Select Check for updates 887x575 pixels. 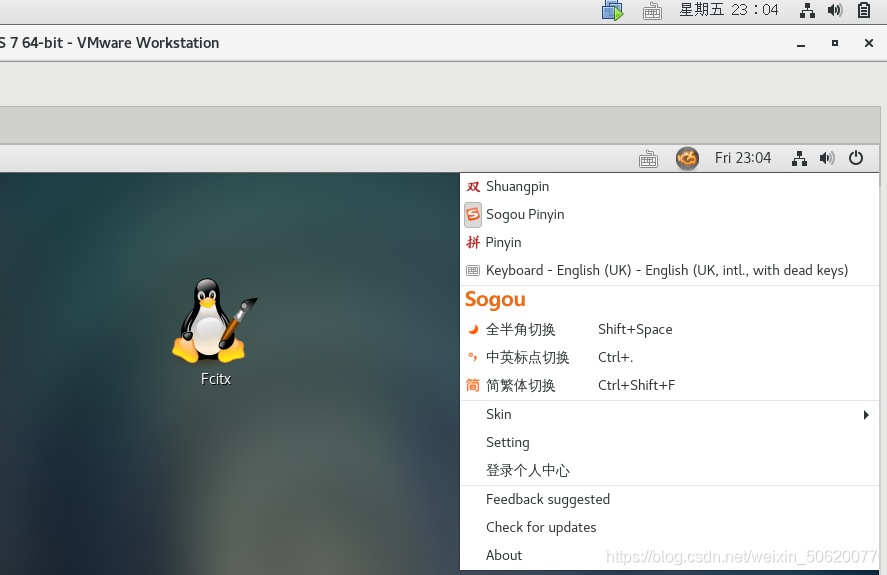669,527
